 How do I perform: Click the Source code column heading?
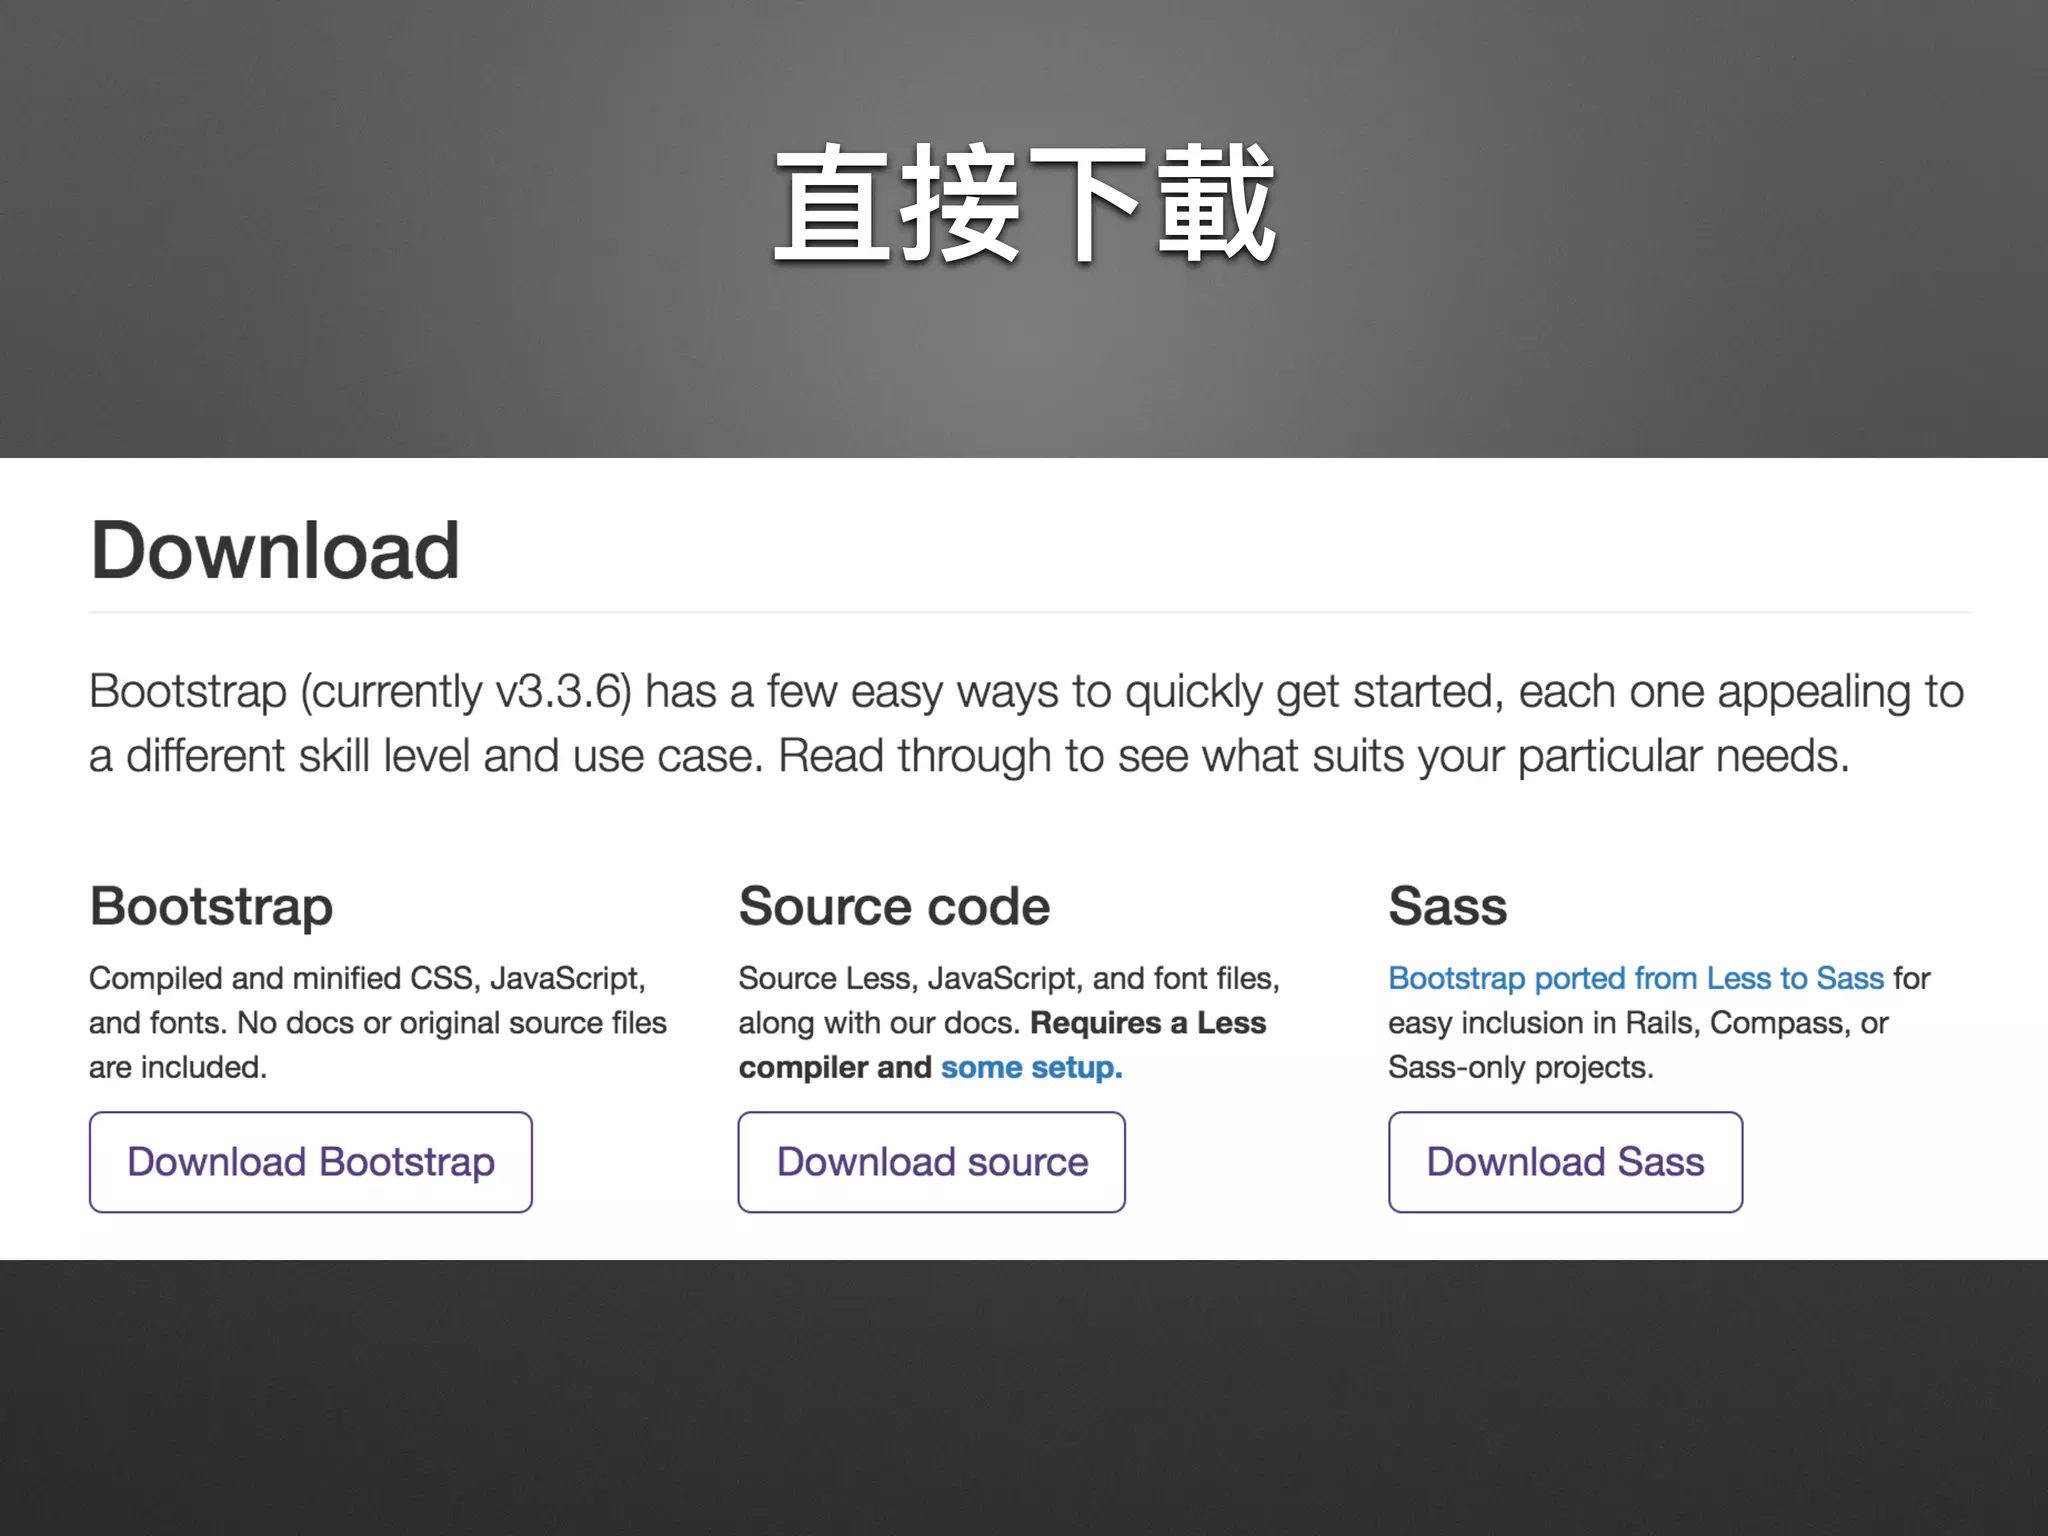[x=894, y=906]
